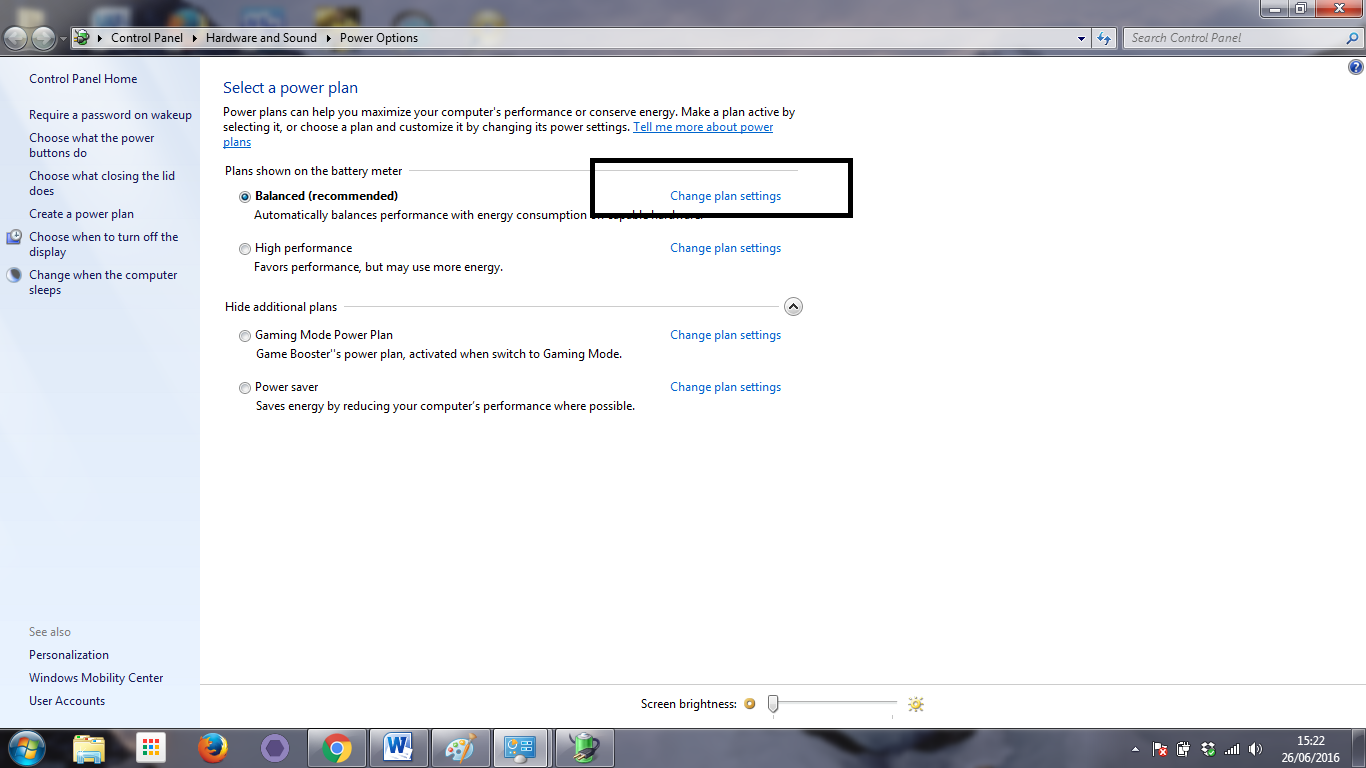Click the power plug tray icon
1366x768 pixels.
1184,749
